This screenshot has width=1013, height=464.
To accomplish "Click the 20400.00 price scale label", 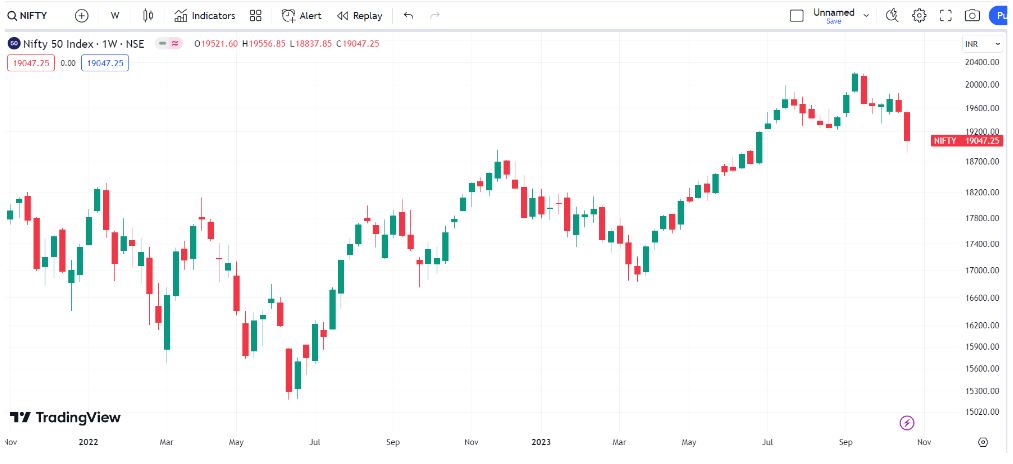I will (981, 62).
